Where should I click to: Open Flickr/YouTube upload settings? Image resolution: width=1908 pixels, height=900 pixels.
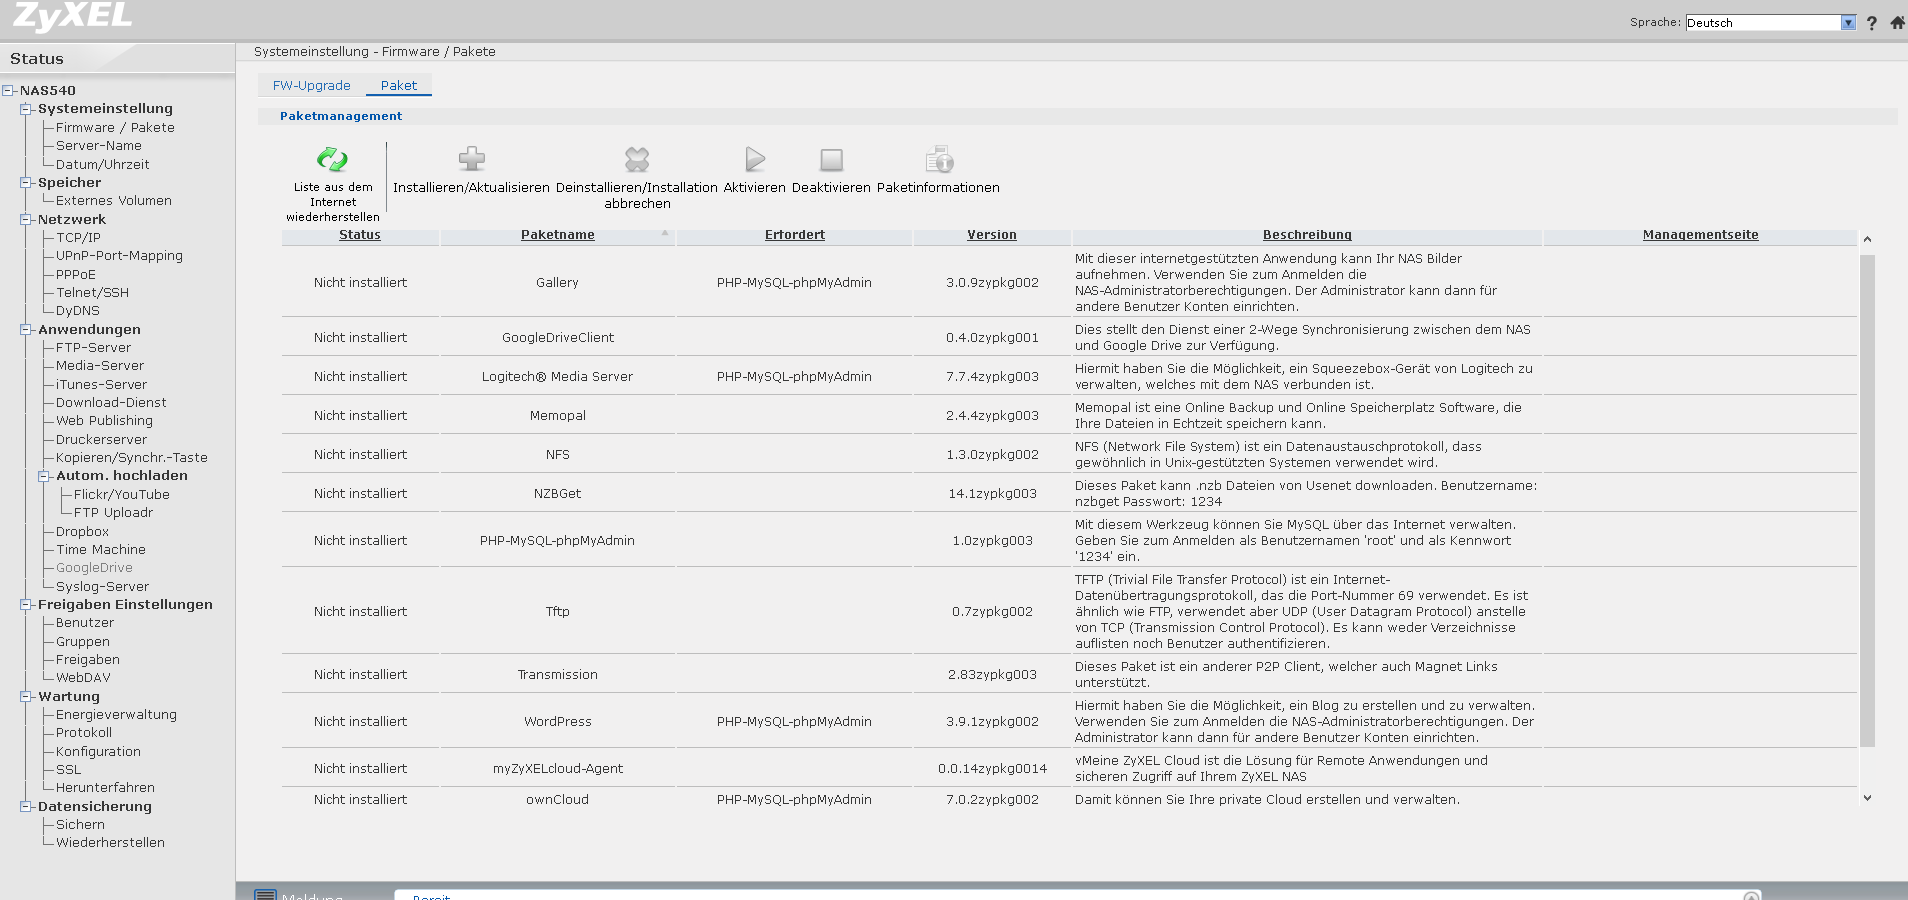click(x=122, y=494)
